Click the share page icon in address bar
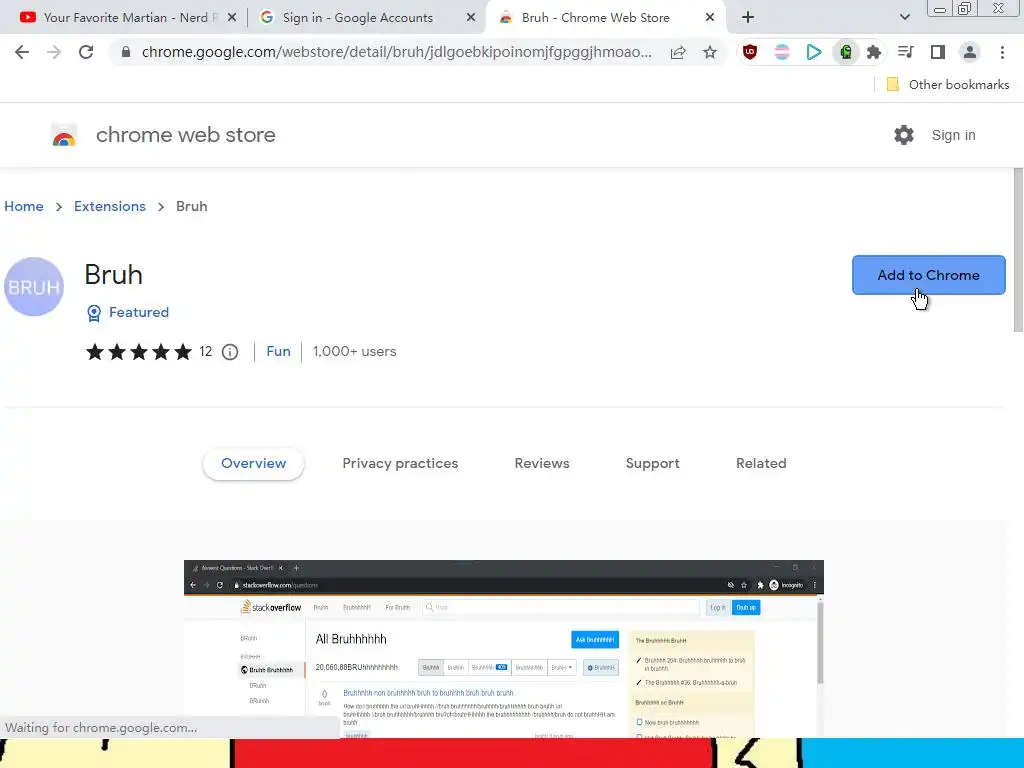The height and width of the screenshot is (768, 1024). tap(678, 52)
